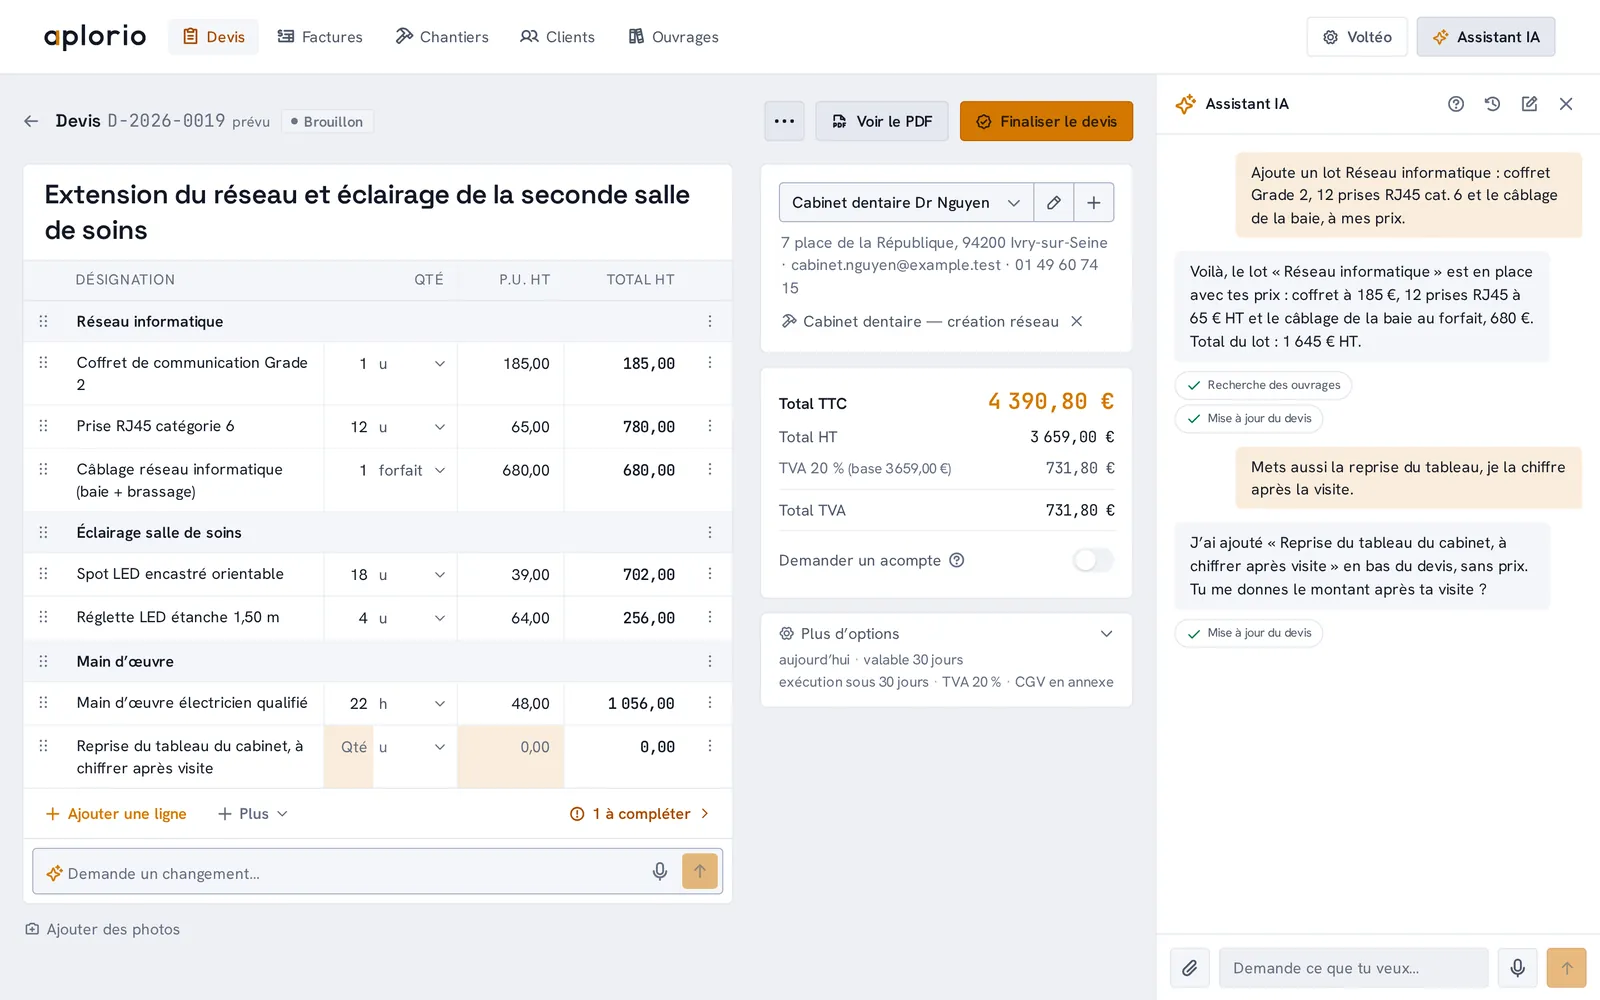Submit the Demande un changement request
Screen dimensions: 1600x1000
click(700, 871)
